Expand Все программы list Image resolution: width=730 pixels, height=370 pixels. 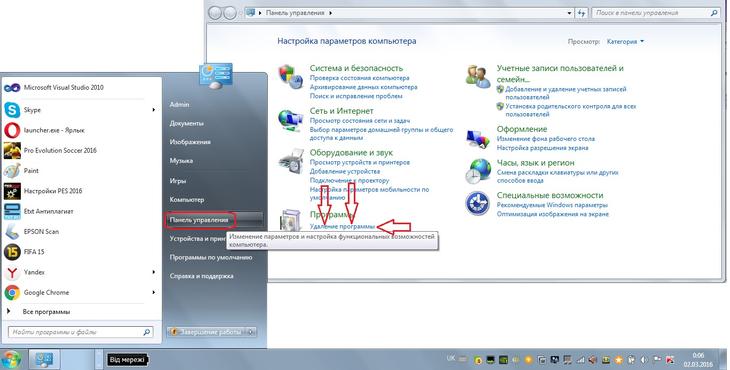click(x=46, y=312)
